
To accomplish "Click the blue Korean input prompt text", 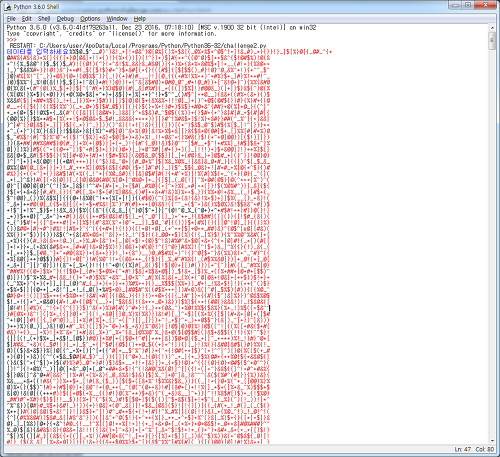I will click(37, 52).
